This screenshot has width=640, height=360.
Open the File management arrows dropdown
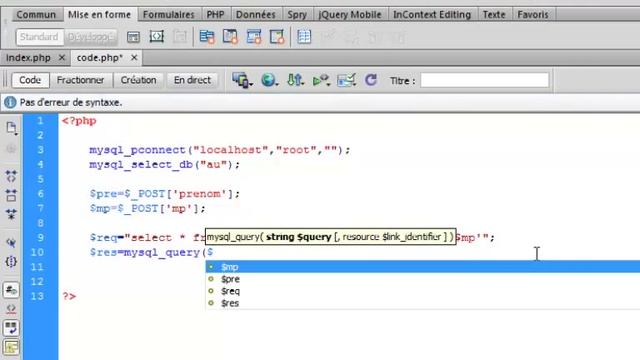[295, 80]
